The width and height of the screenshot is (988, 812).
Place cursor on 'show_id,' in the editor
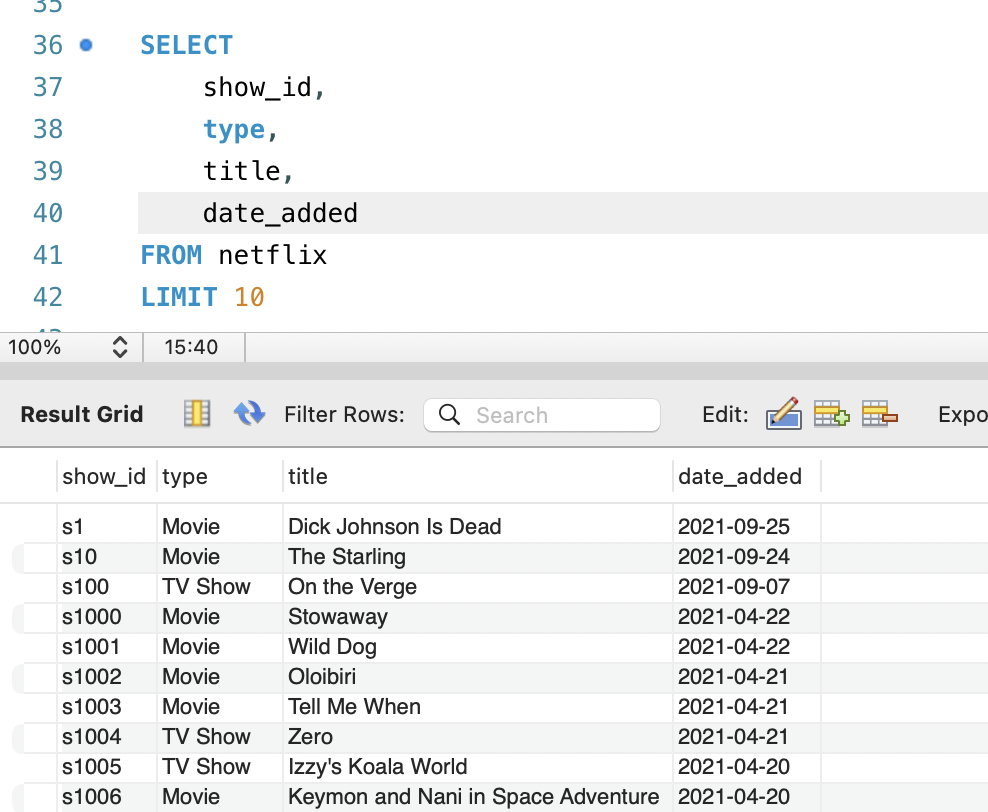tap(264, 88)
